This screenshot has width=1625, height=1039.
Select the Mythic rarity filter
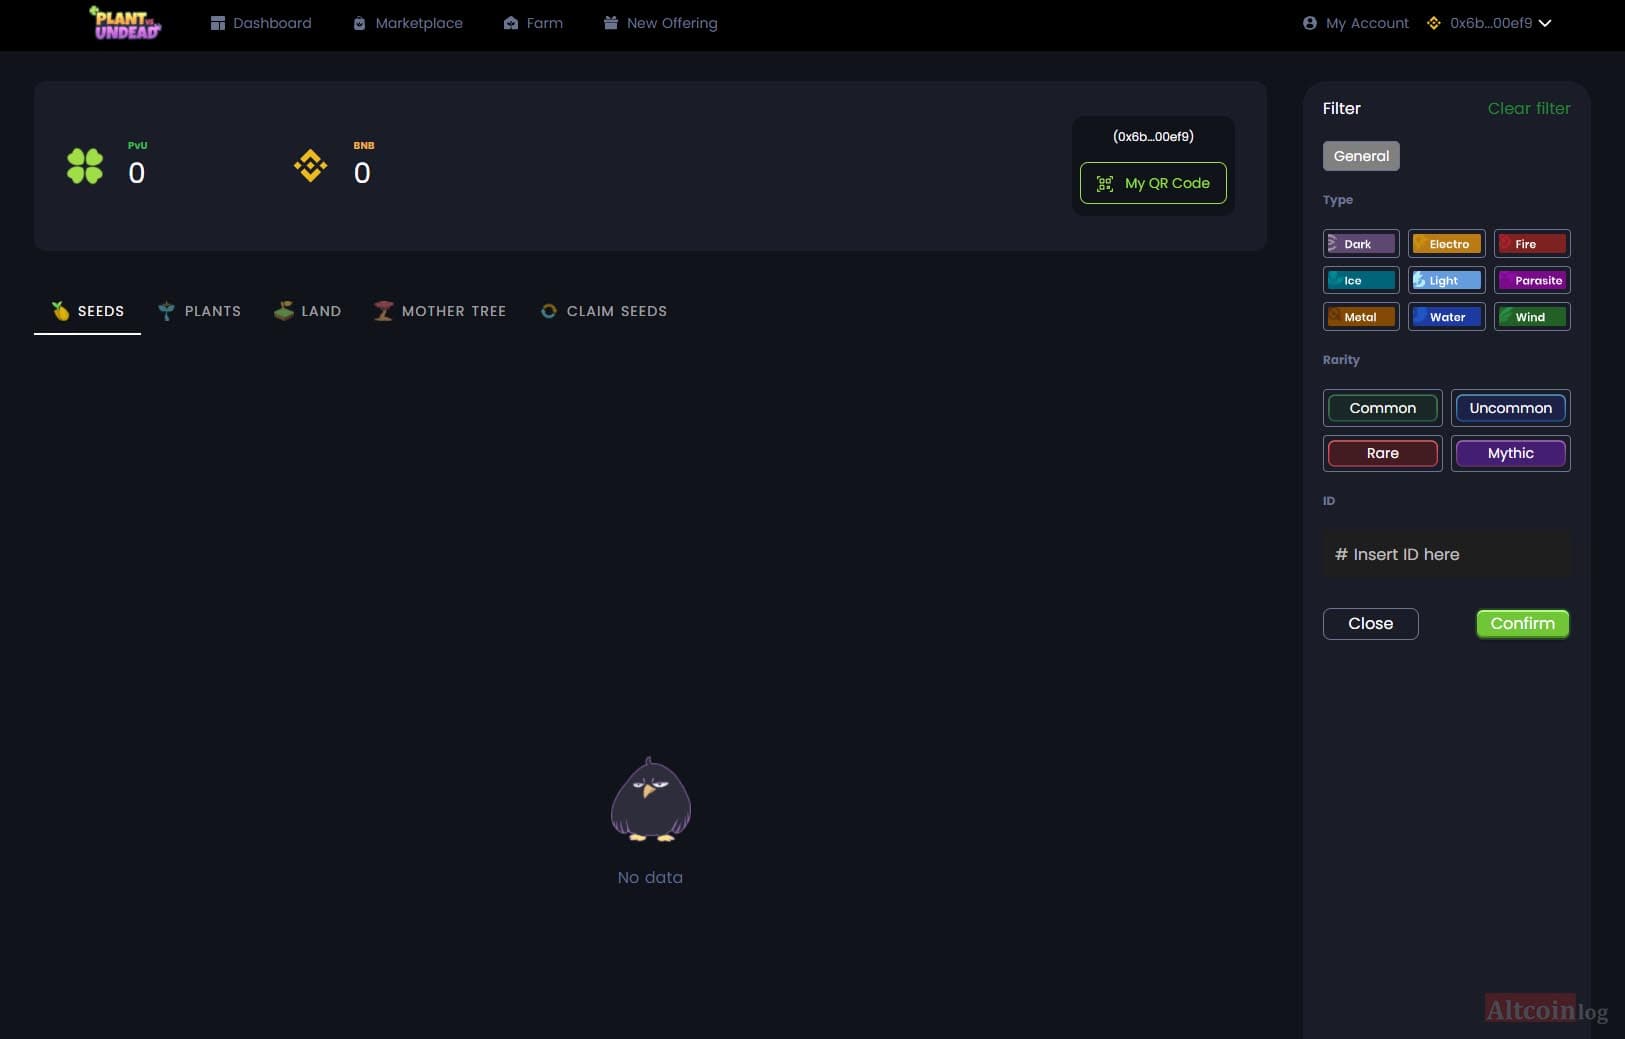[1511, 453]
